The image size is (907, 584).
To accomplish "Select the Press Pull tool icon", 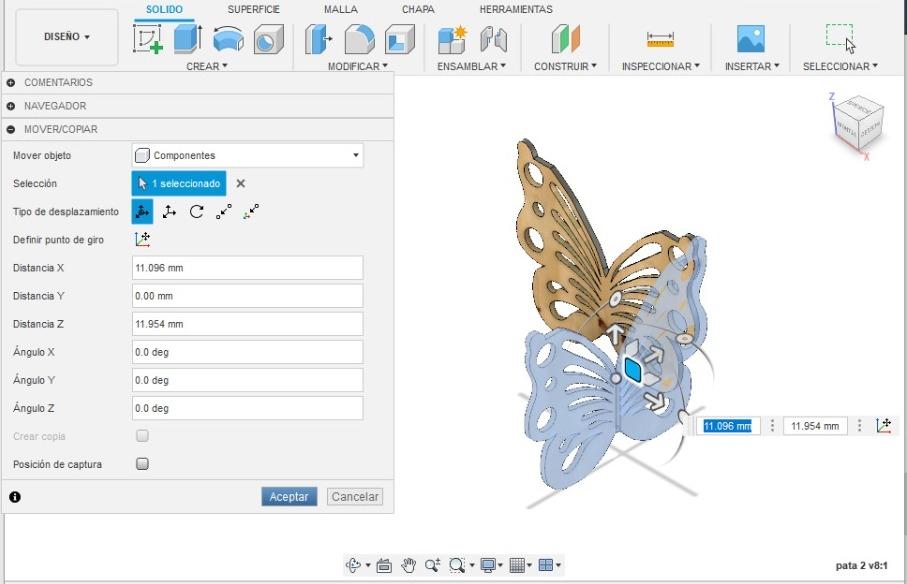I will [319, 39].
